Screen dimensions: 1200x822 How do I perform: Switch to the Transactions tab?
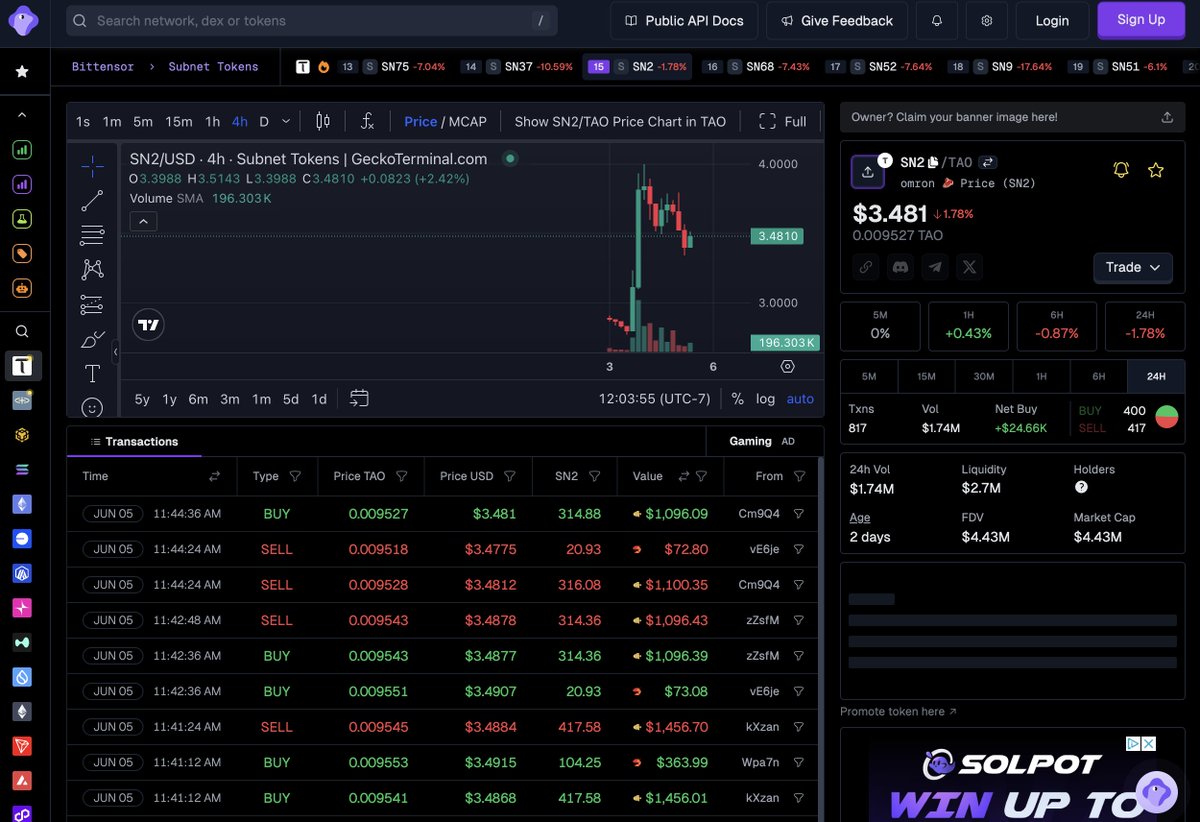(x=134, y=441)
